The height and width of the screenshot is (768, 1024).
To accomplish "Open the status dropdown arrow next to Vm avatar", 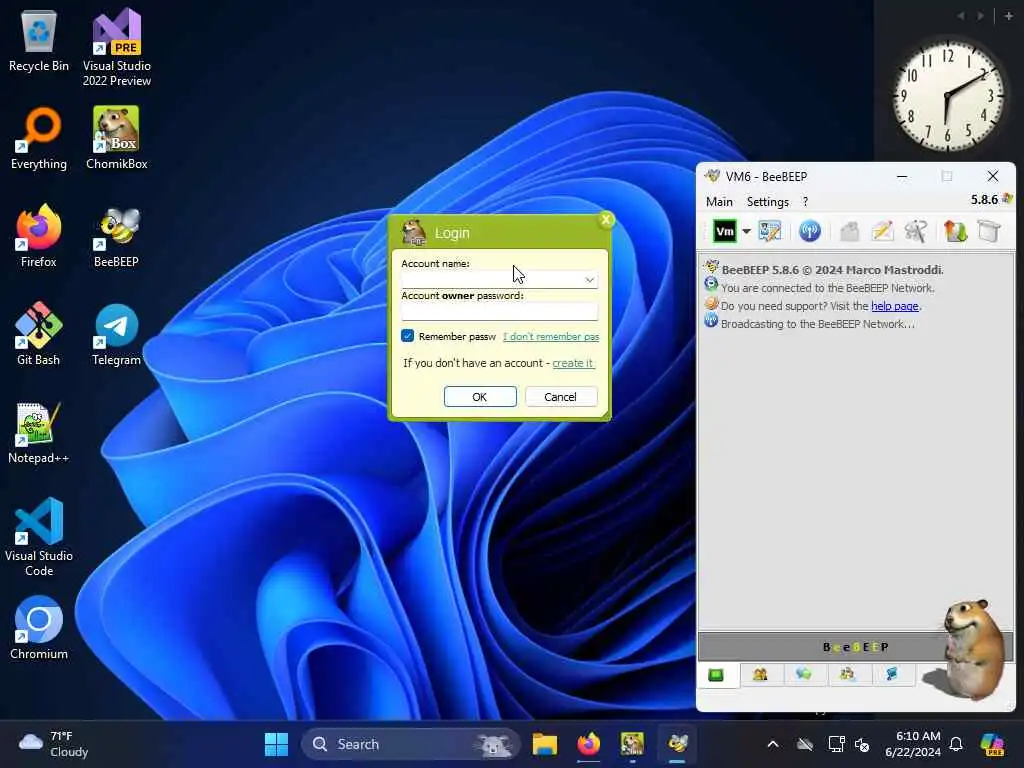I will 746,231.
